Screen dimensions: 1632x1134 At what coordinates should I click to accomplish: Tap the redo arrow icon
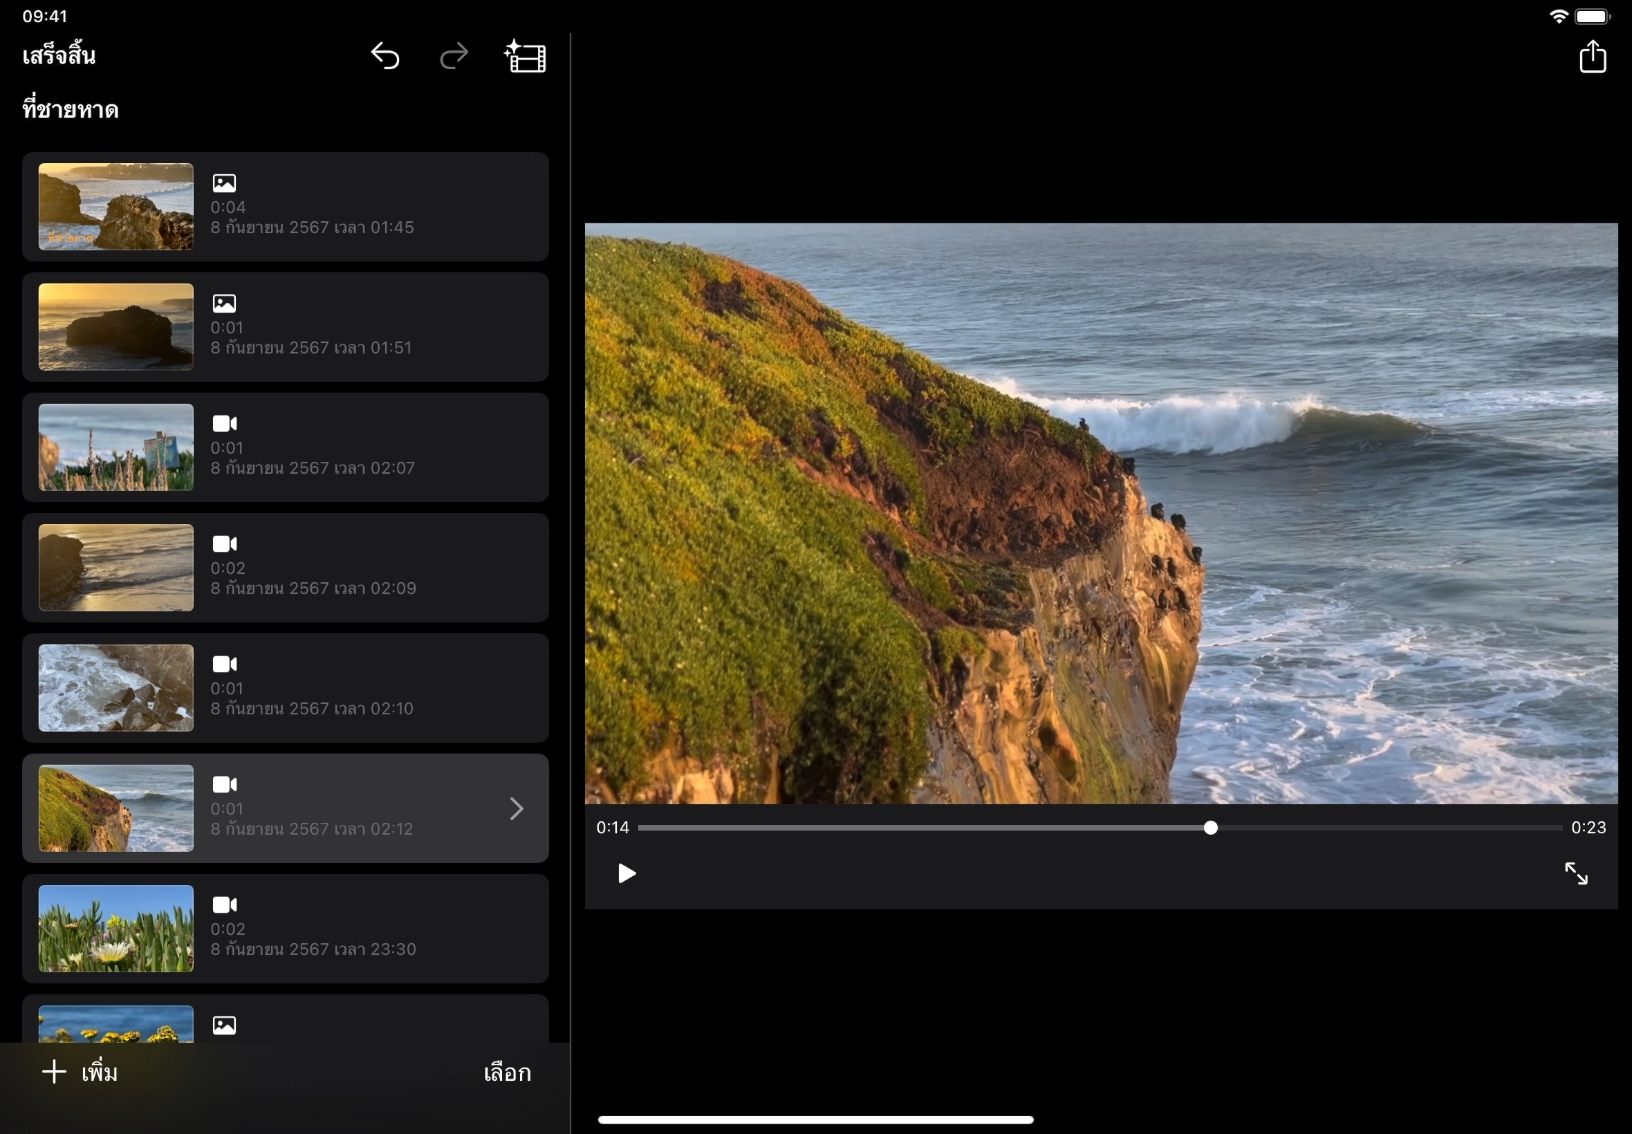tap(454, 56)
